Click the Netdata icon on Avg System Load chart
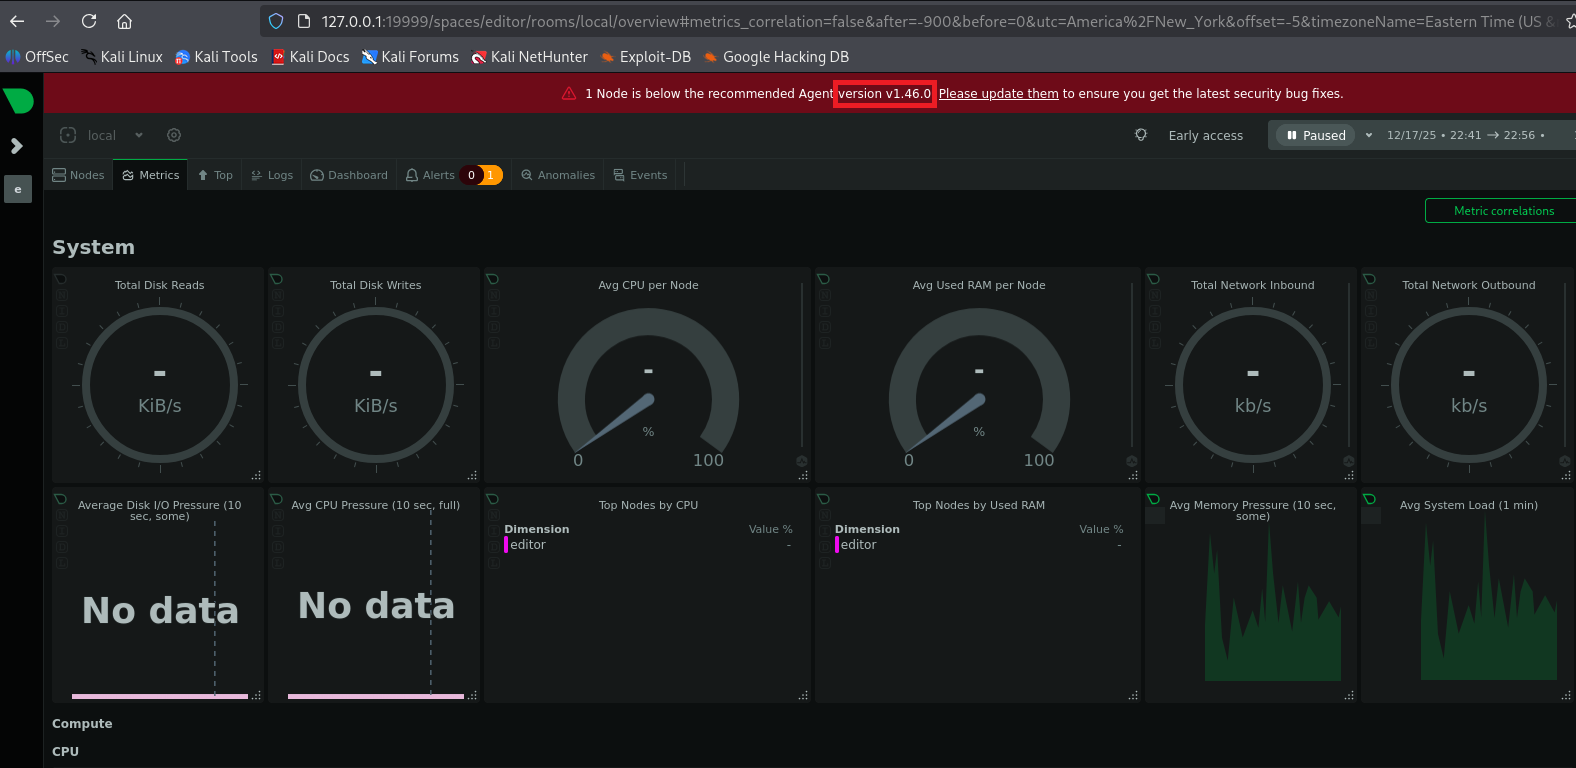This screenshot has height=768, width=1576. (x=1369, y=499)
